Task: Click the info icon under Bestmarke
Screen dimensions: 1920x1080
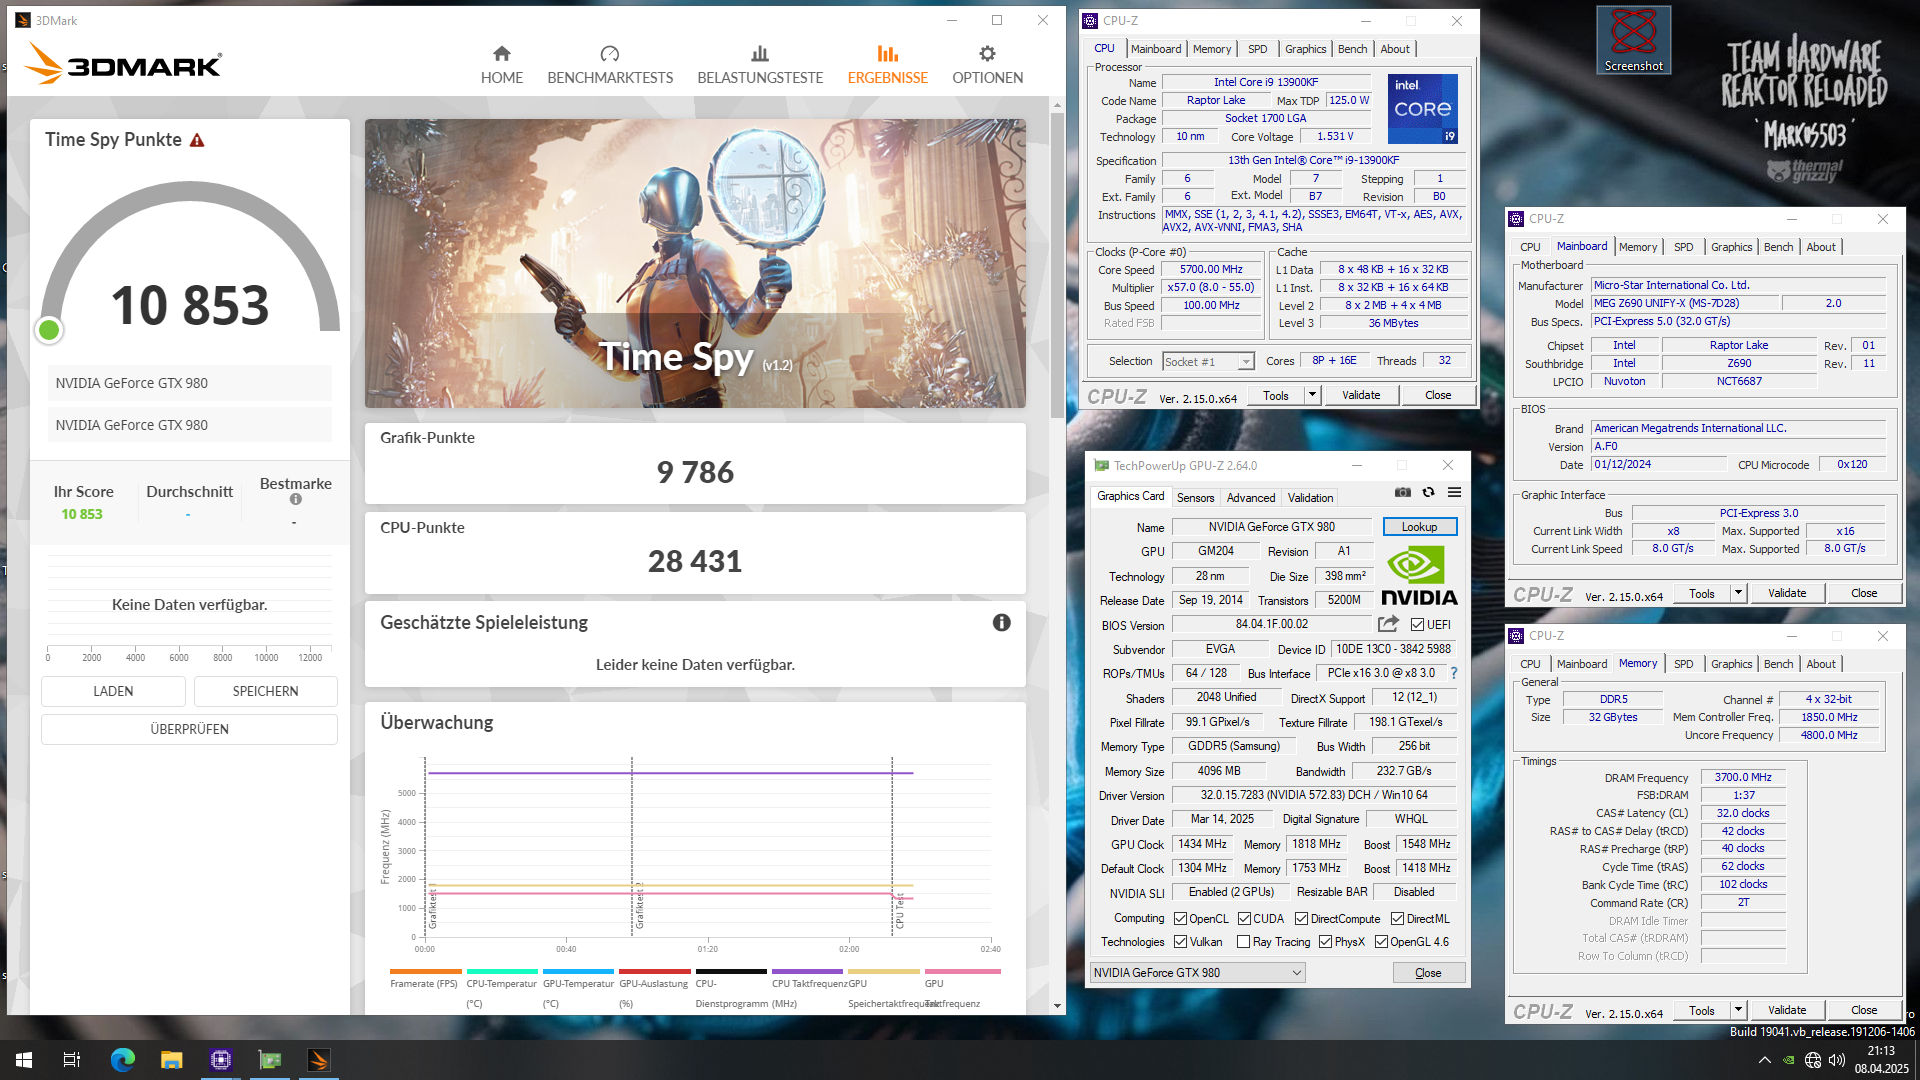Action: tap(295, 499)
